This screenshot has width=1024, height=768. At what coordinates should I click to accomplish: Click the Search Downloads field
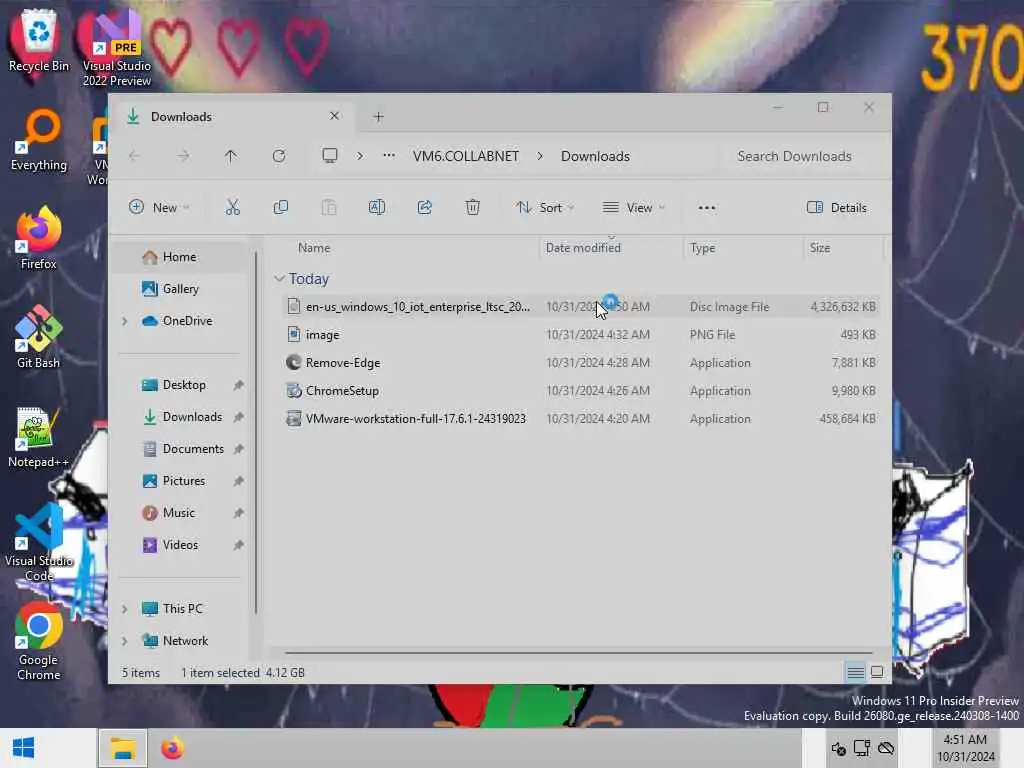point(794,156)
